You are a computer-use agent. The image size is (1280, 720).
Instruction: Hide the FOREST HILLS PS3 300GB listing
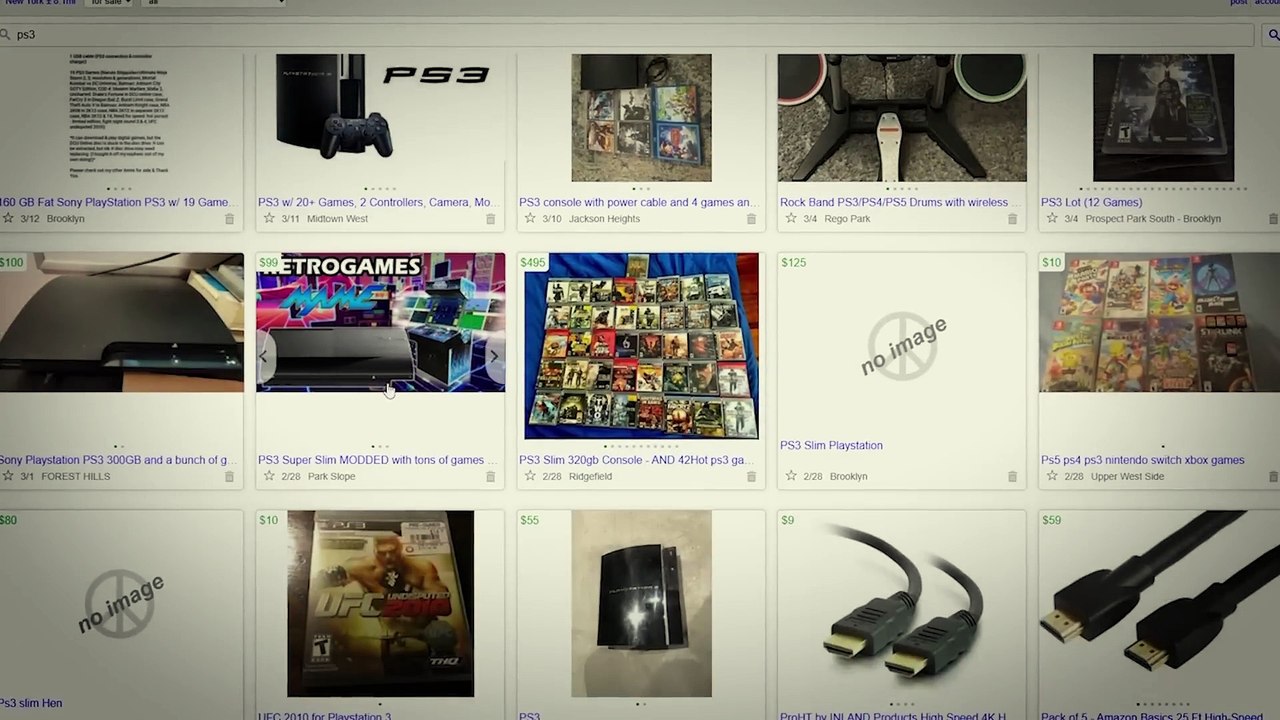click(x=229, y=477)
